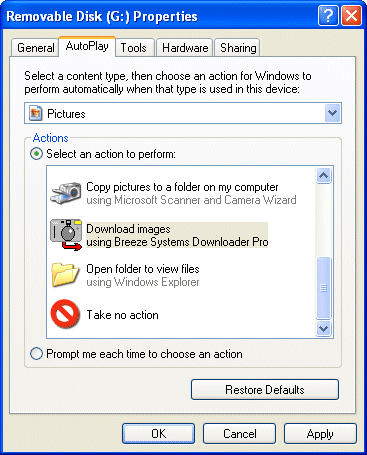Click the Windows Explorer folder icon
Screen dimensions: 367x455
tap(65, 275)
